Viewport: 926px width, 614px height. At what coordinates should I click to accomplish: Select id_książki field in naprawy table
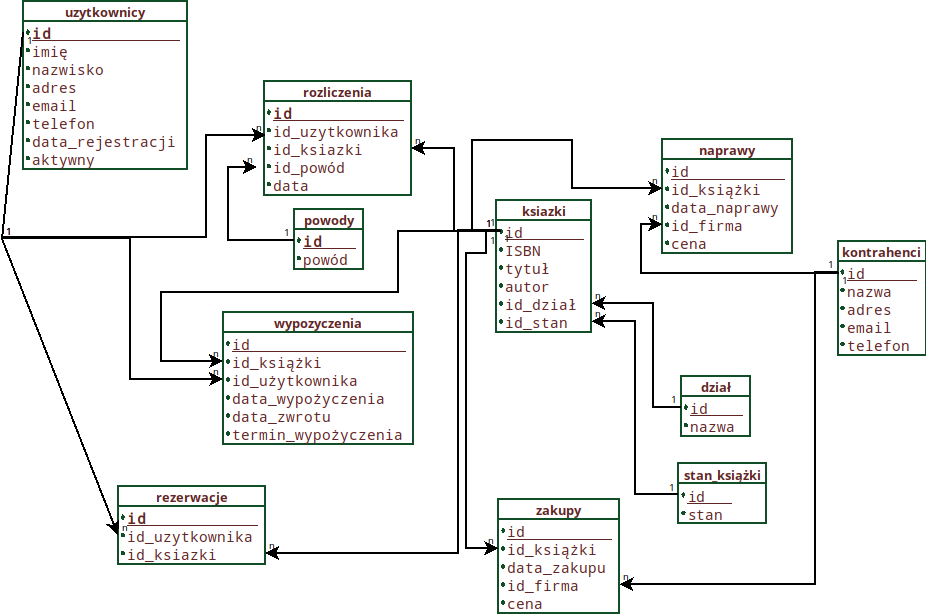(x=715, y=191)
